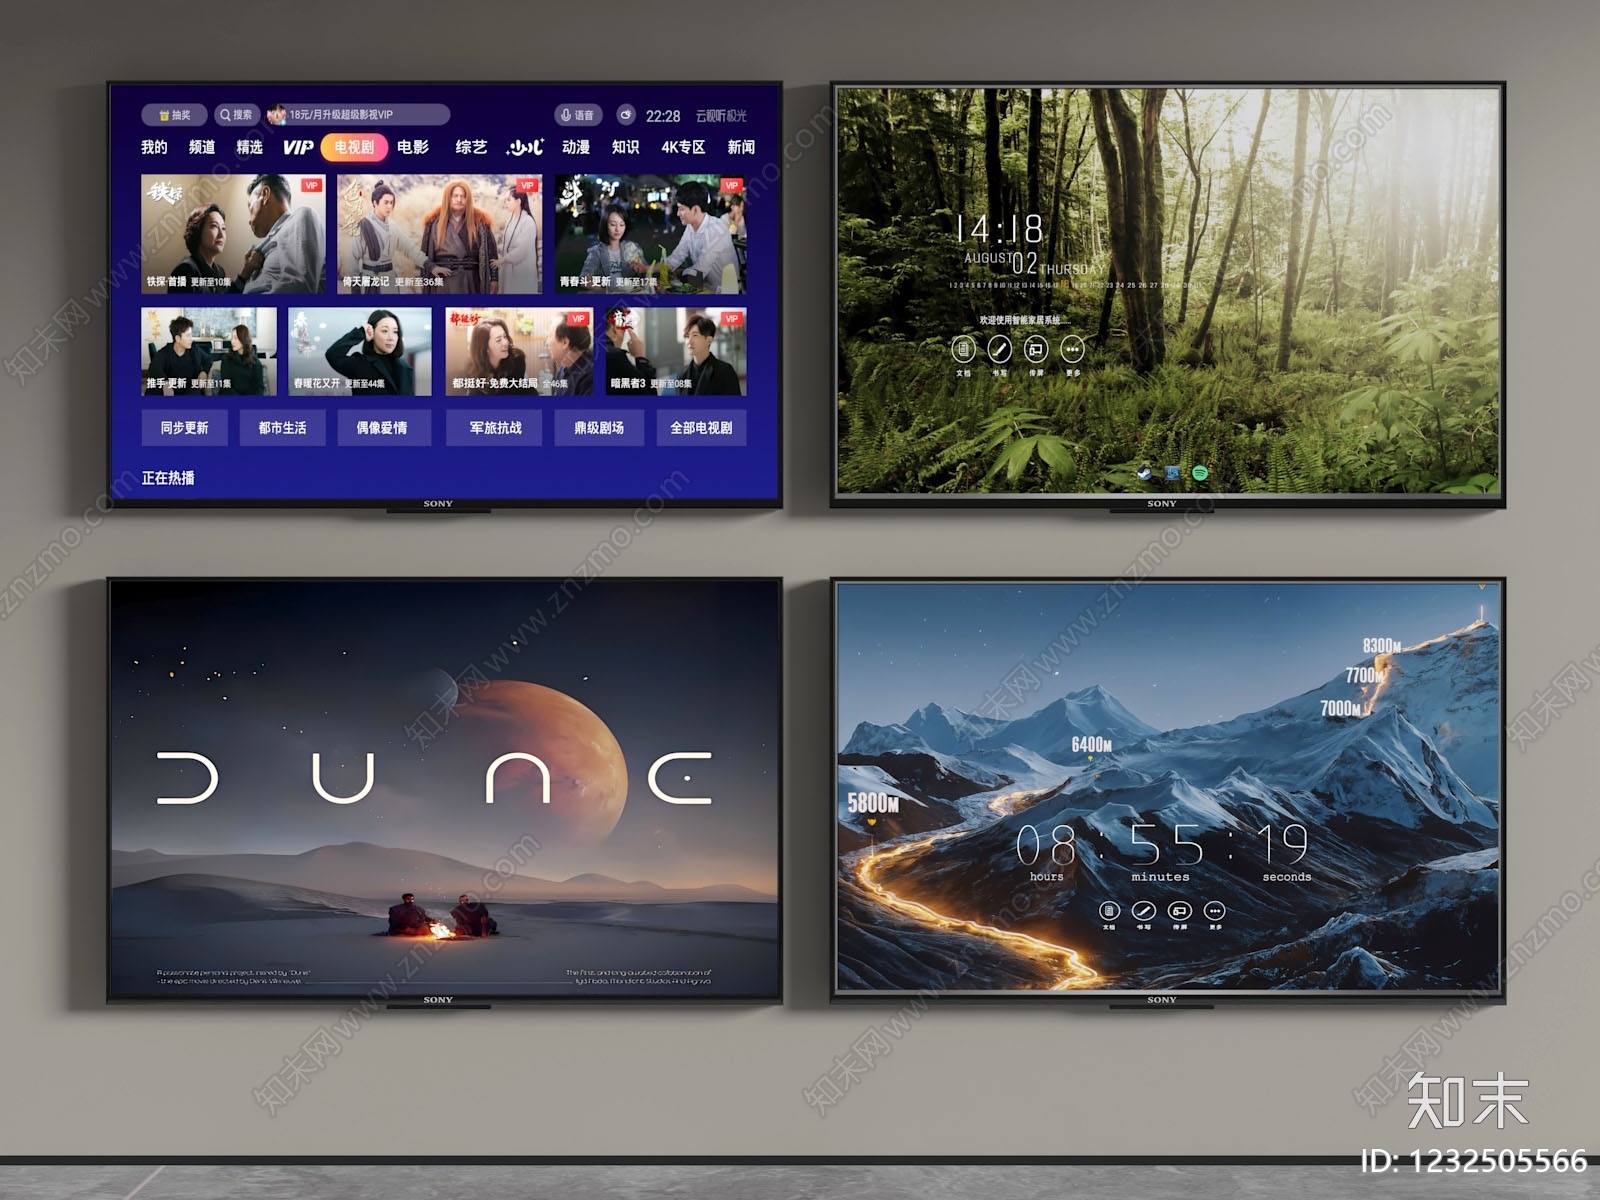Open the 搜索 search button
This screenshot has height=1200, width=1600.
click(237, 115)
